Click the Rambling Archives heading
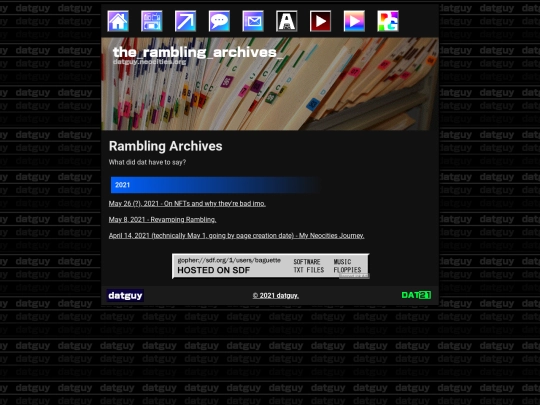The image size is (540, 405). (165, 146)
